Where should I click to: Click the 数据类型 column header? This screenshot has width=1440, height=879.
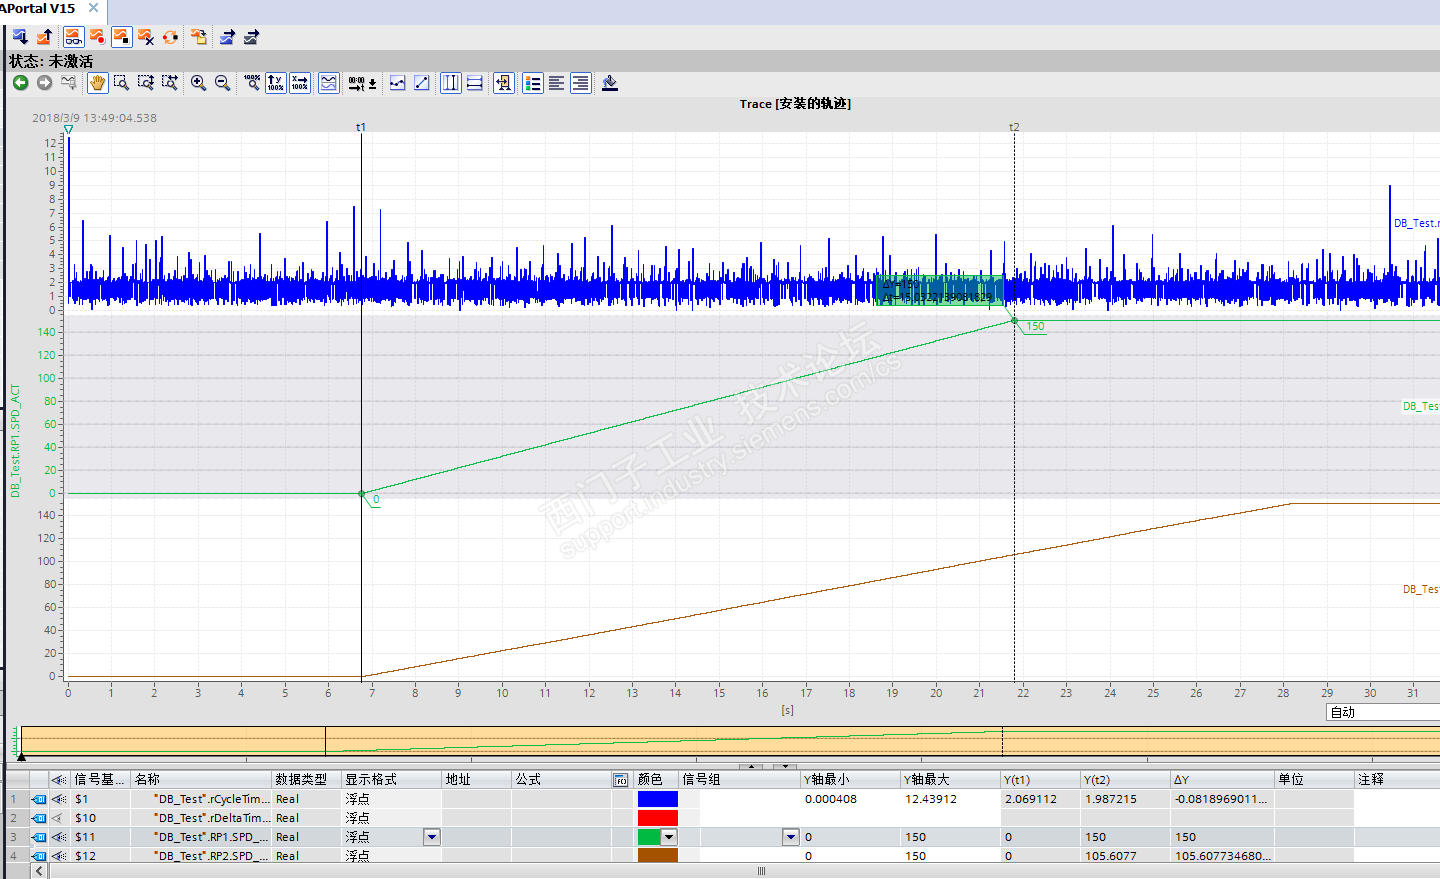pos(306,779)
